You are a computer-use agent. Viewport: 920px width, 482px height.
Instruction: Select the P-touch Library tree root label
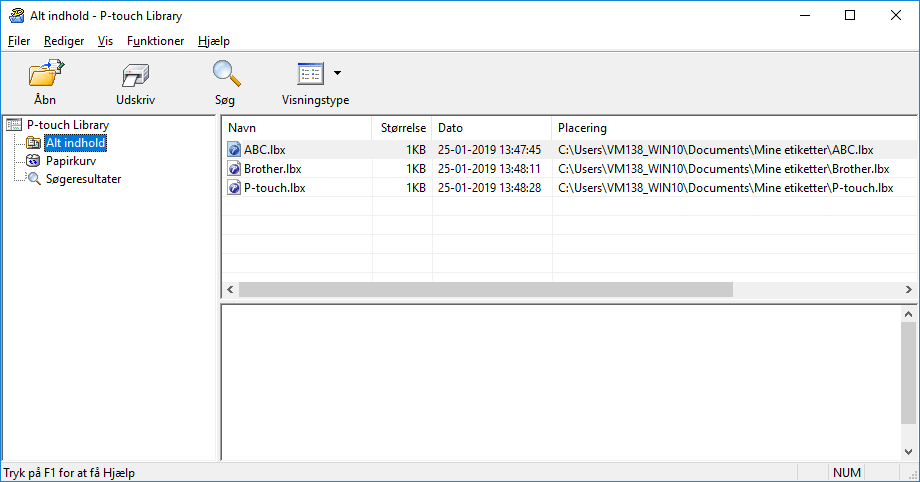click(68, 124)
